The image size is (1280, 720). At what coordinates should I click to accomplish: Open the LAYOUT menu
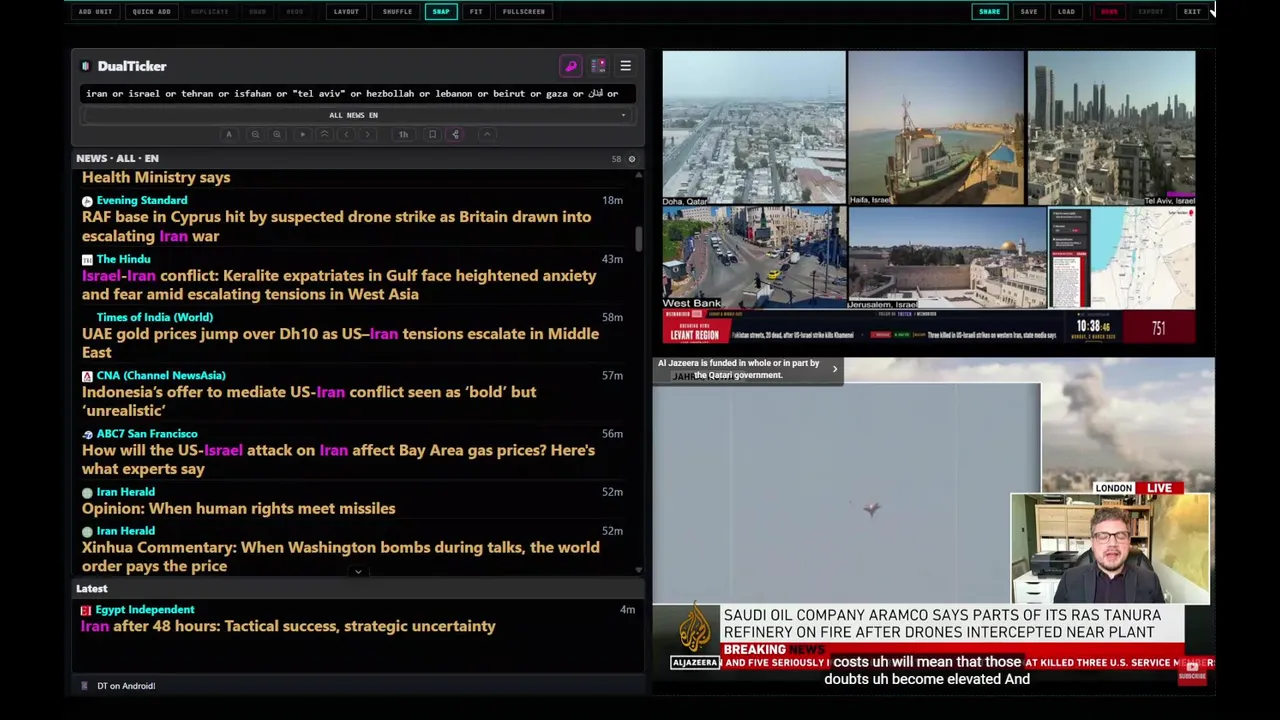pos(346,12)
